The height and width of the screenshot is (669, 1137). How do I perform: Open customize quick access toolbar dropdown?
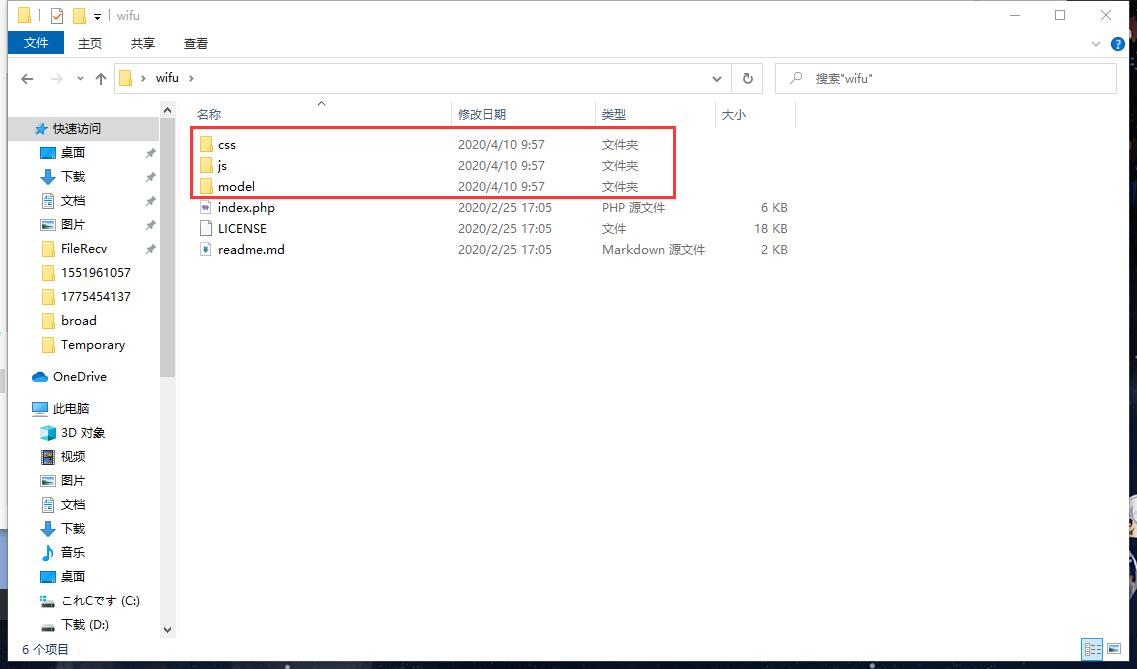(x=97, y=16)
